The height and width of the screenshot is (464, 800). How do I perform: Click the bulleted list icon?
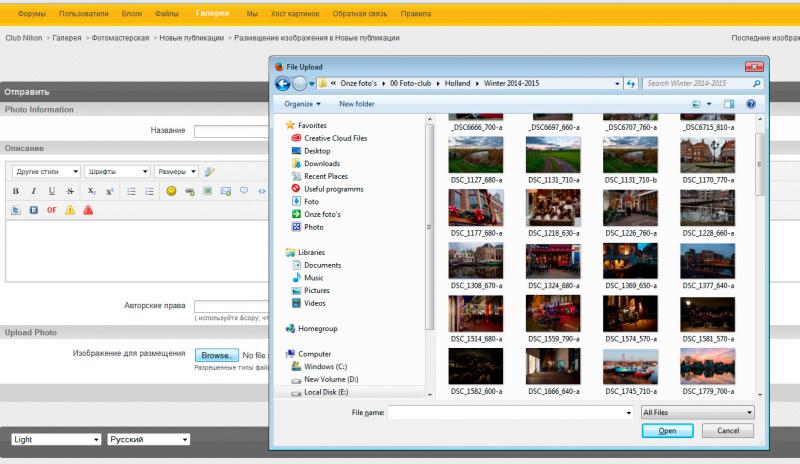point(131,191)
